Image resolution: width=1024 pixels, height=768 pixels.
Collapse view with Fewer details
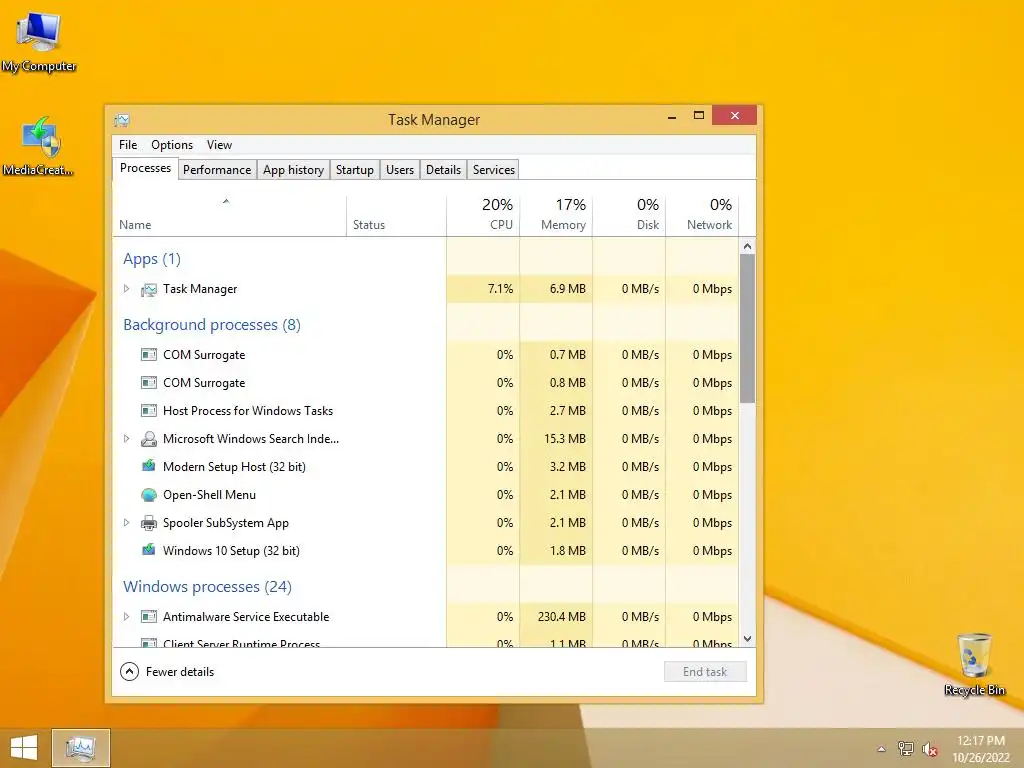(167, 671)
